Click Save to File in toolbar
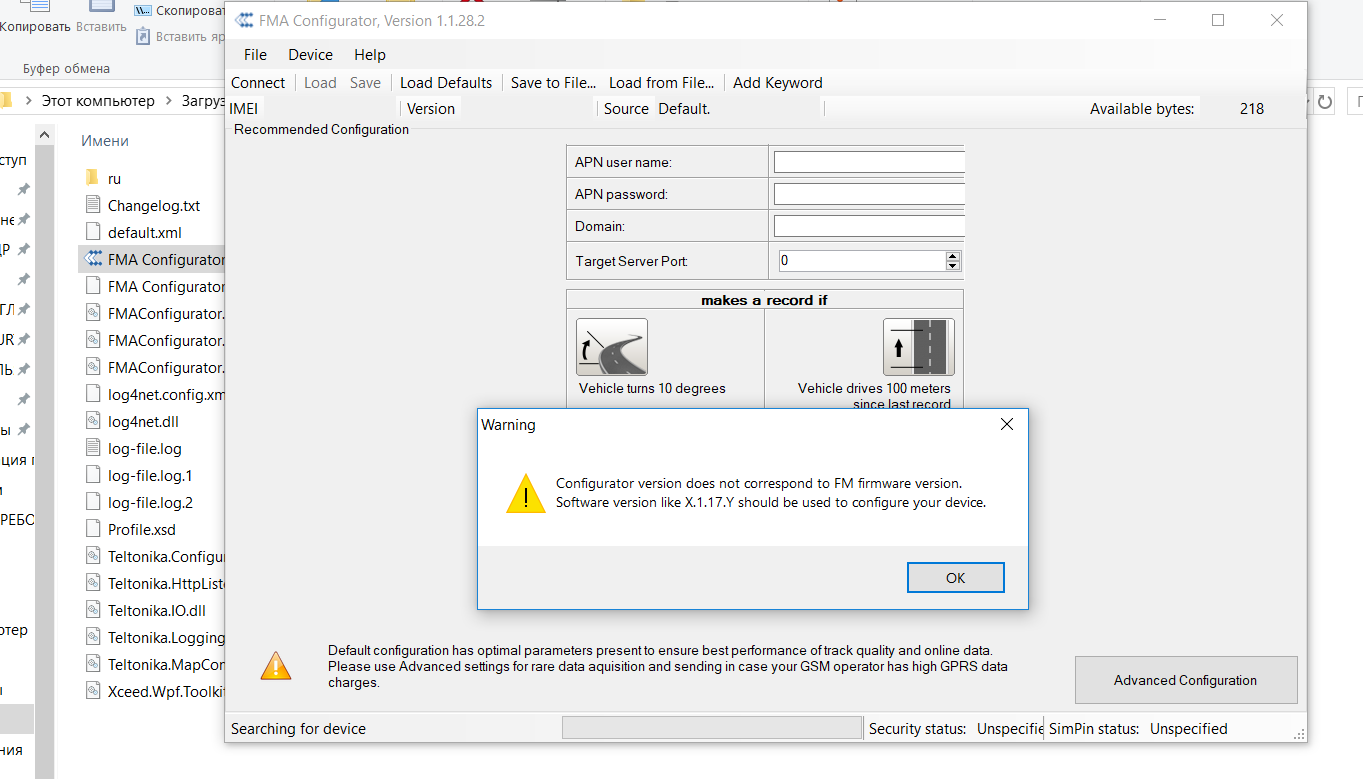The image size is (1363, 779). coord(553,83)
